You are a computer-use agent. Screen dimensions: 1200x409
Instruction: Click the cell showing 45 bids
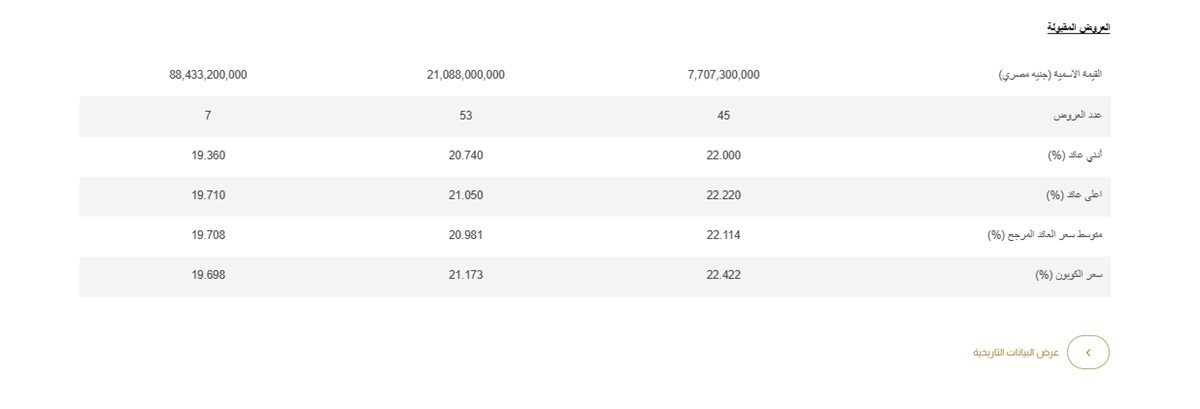(724, 116)
